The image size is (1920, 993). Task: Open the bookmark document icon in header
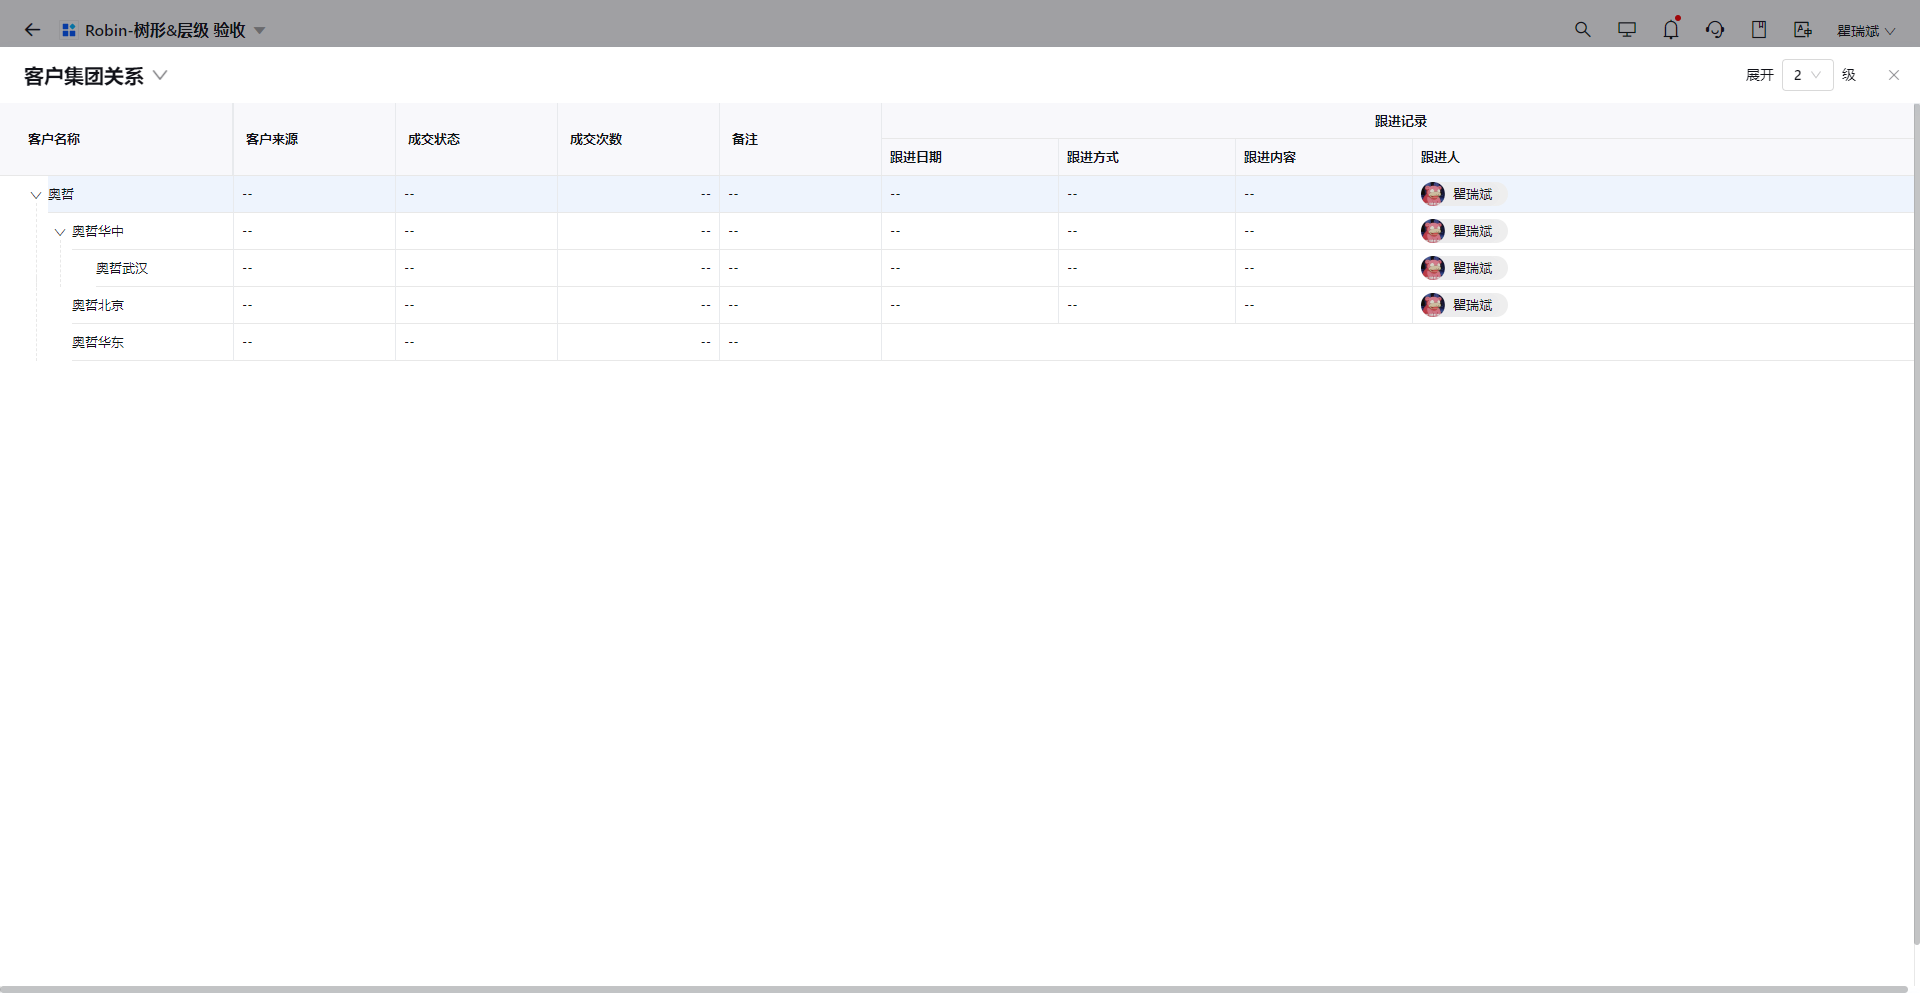point(1759,30)
